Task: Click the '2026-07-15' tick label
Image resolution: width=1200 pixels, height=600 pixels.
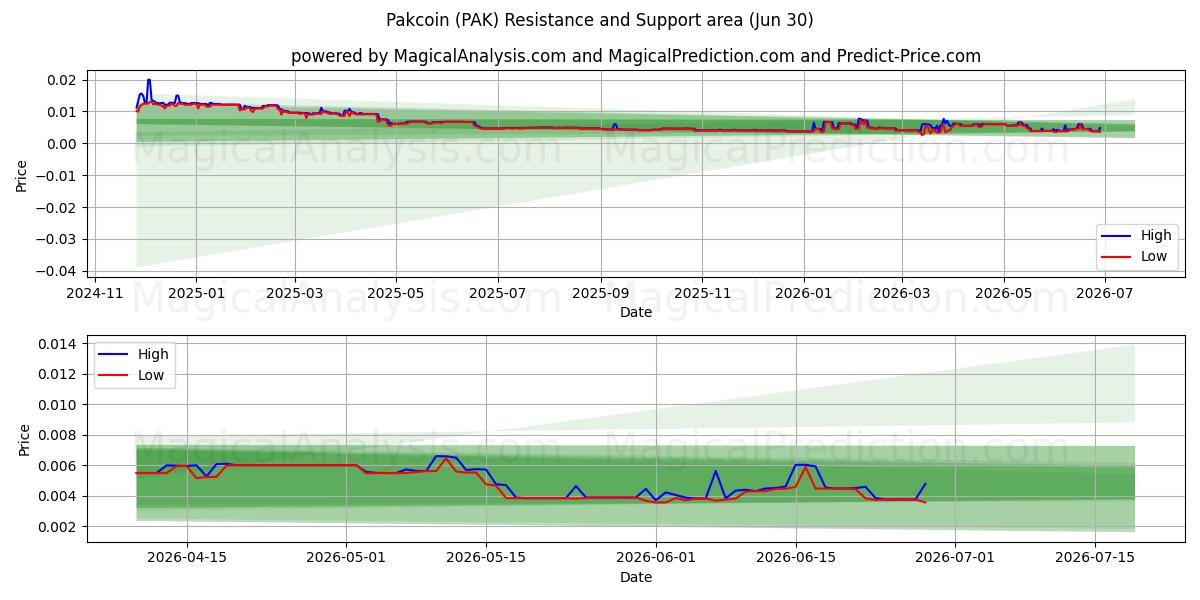Action: pos(1096,558)
